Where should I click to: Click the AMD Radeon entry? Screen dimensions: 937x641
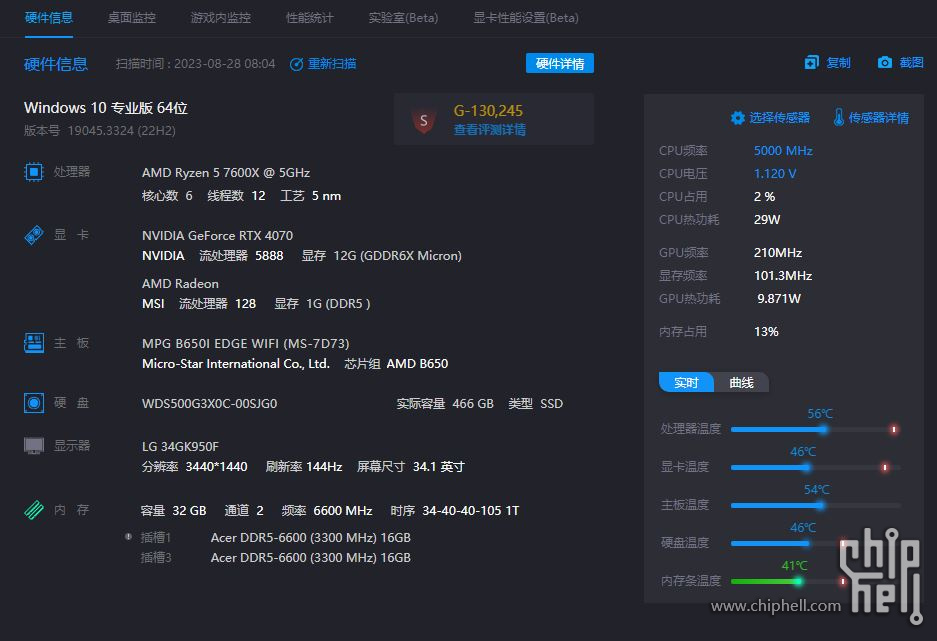[x=180, y=284]
